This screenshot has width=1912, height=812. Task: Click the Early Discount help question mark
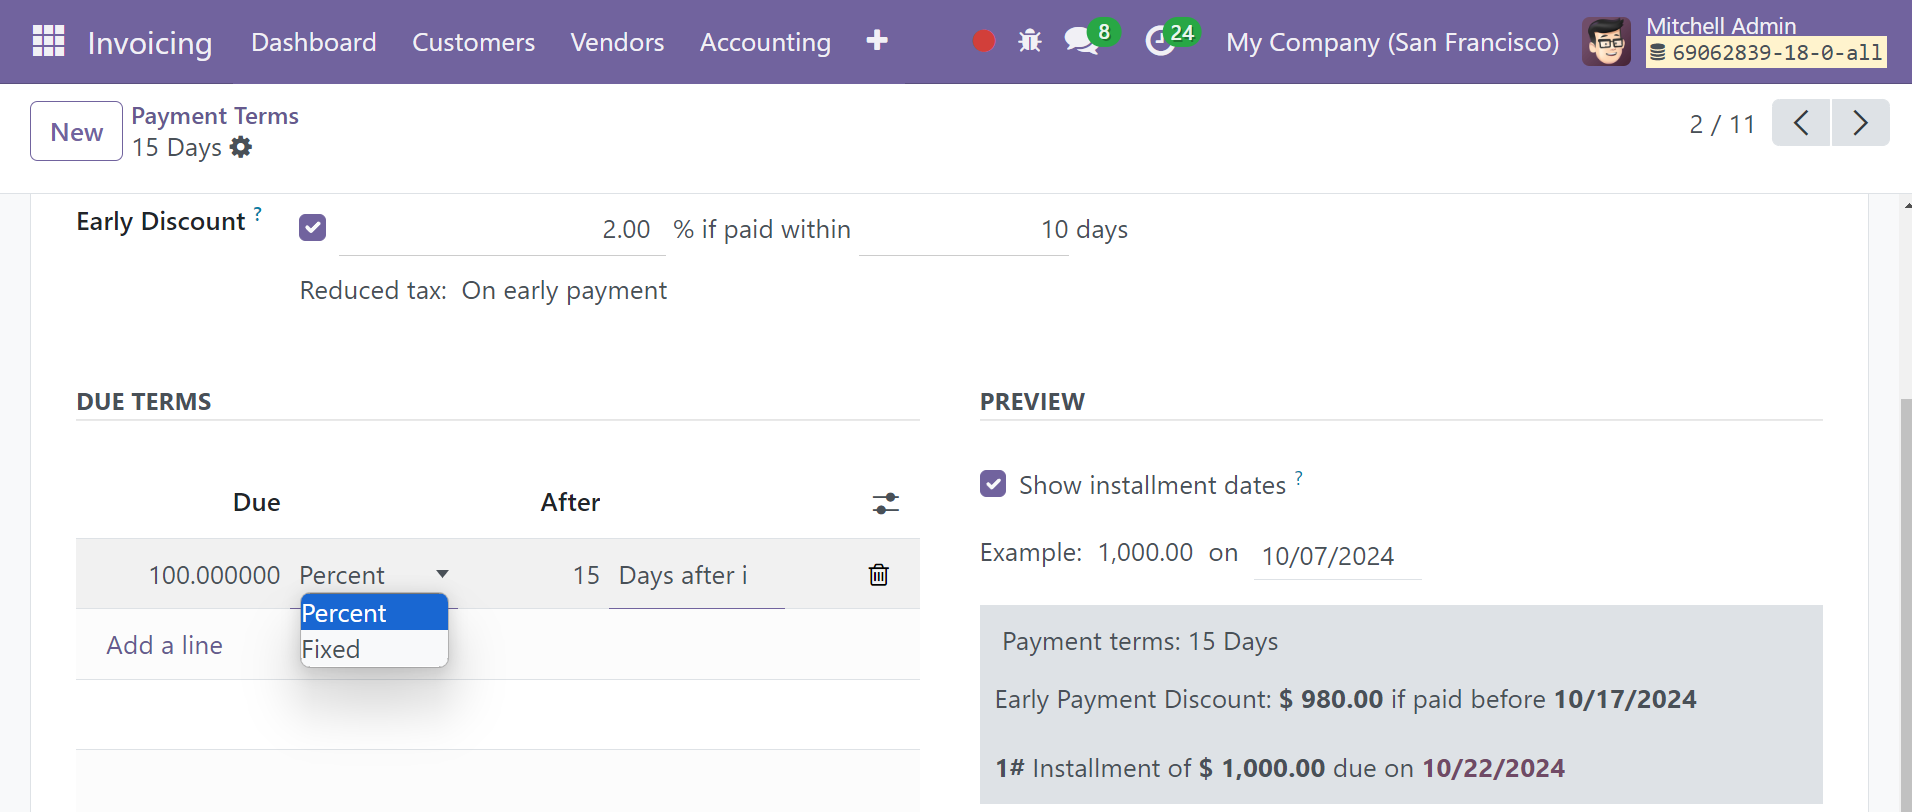pos(258,213)
